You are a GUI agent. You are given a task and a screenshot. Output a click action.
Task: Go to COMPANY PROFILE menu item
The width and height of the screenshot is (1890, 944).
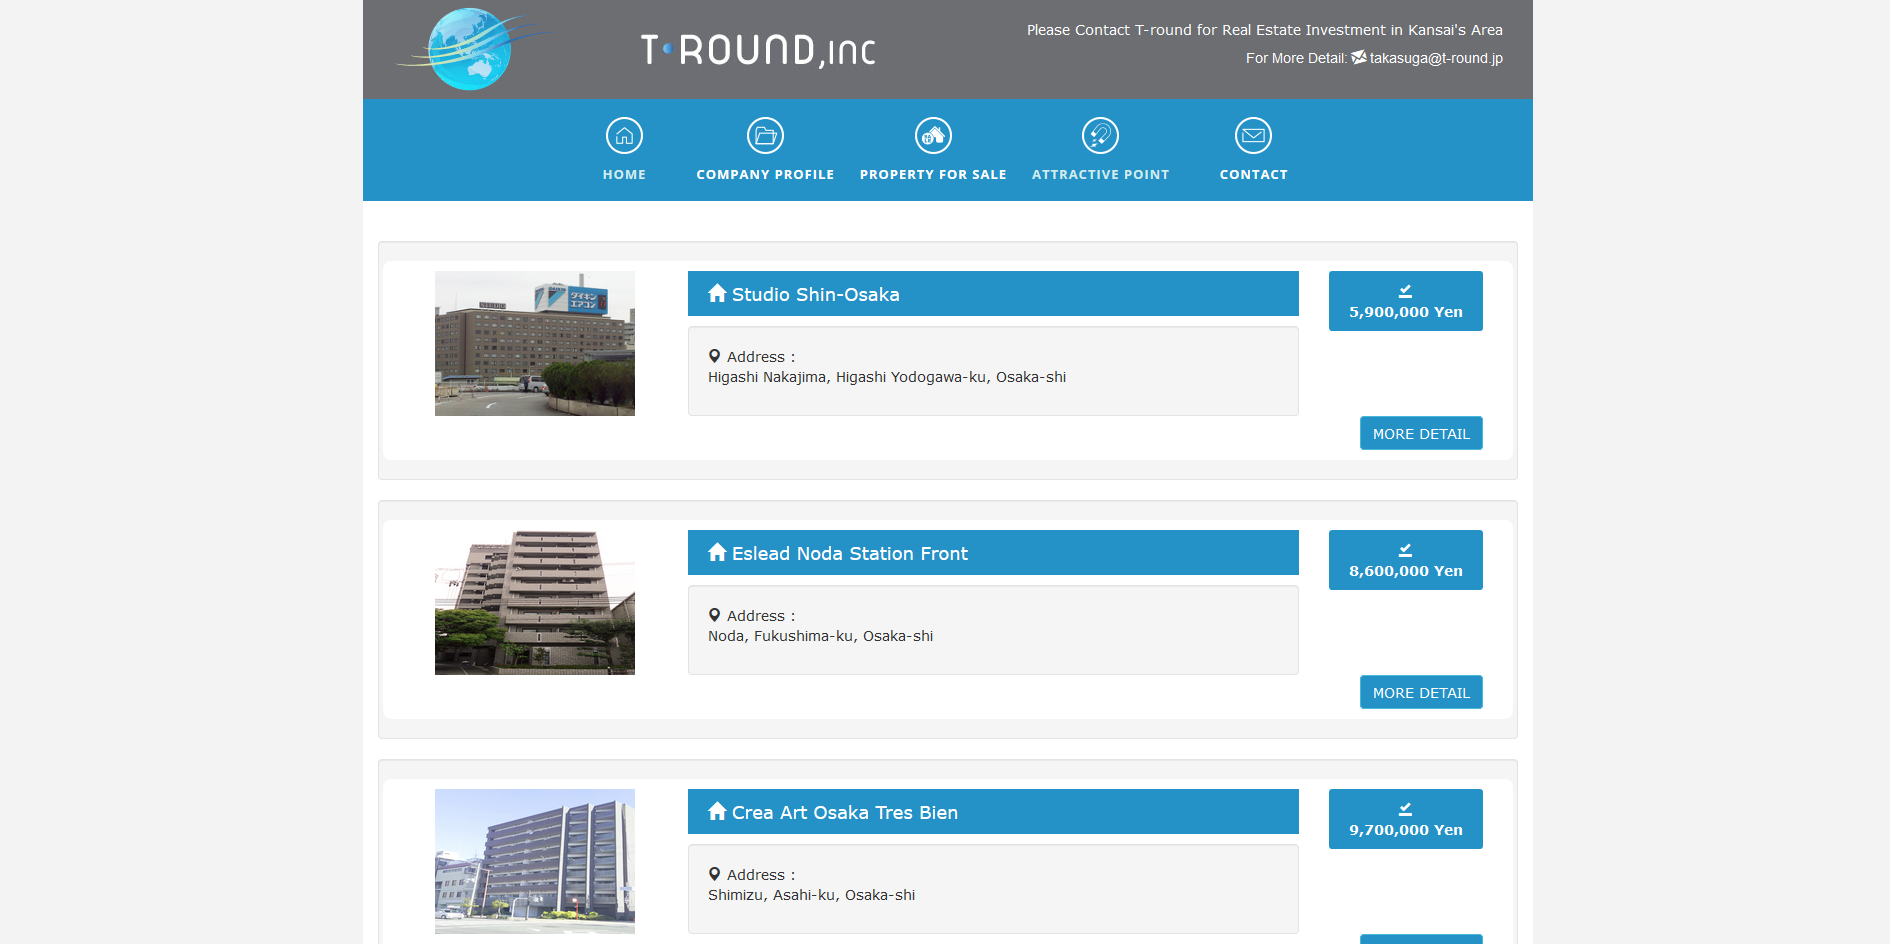coord(765,175)
